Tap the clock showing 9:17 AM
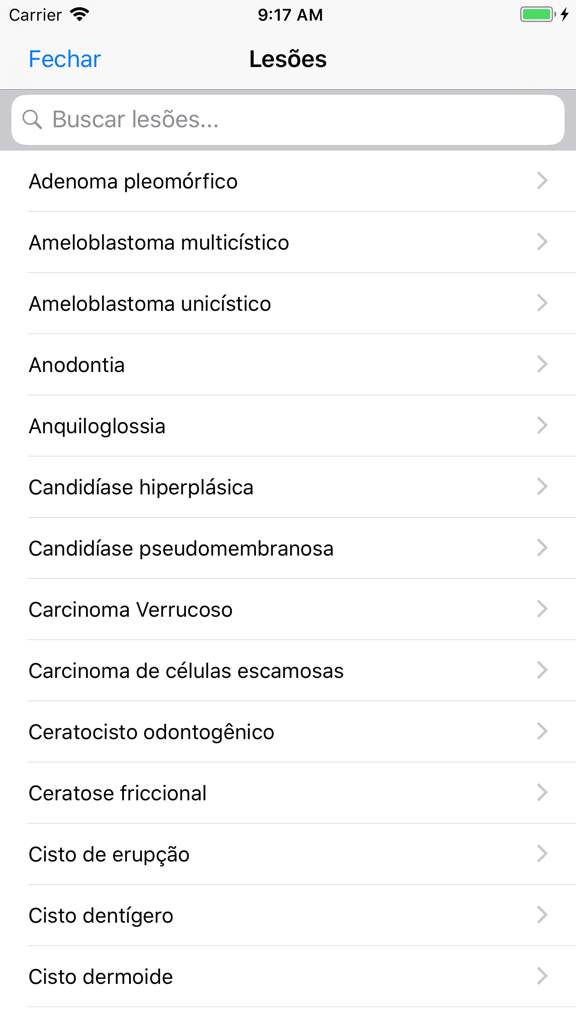 tap(288, 15)
